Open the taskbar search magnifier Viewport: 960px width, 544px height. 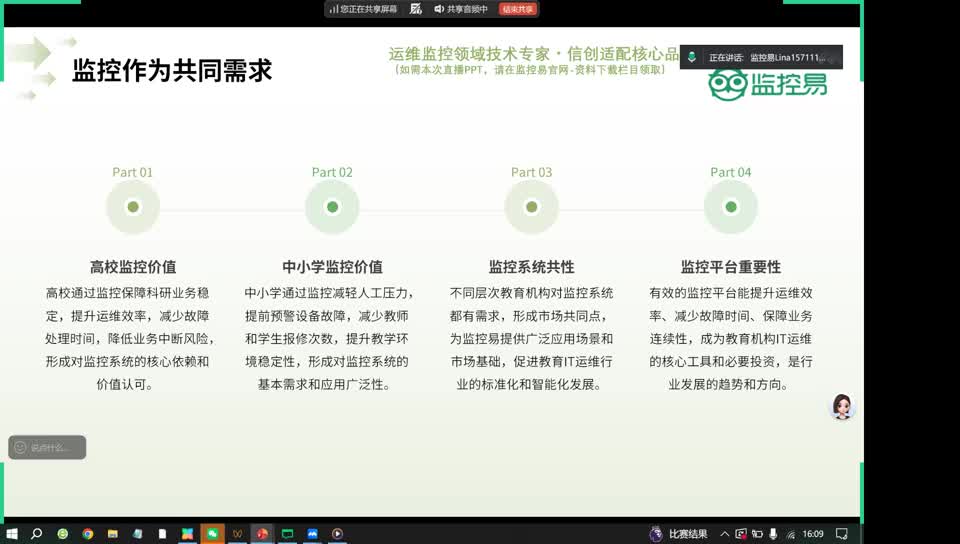tap(37, 534)
